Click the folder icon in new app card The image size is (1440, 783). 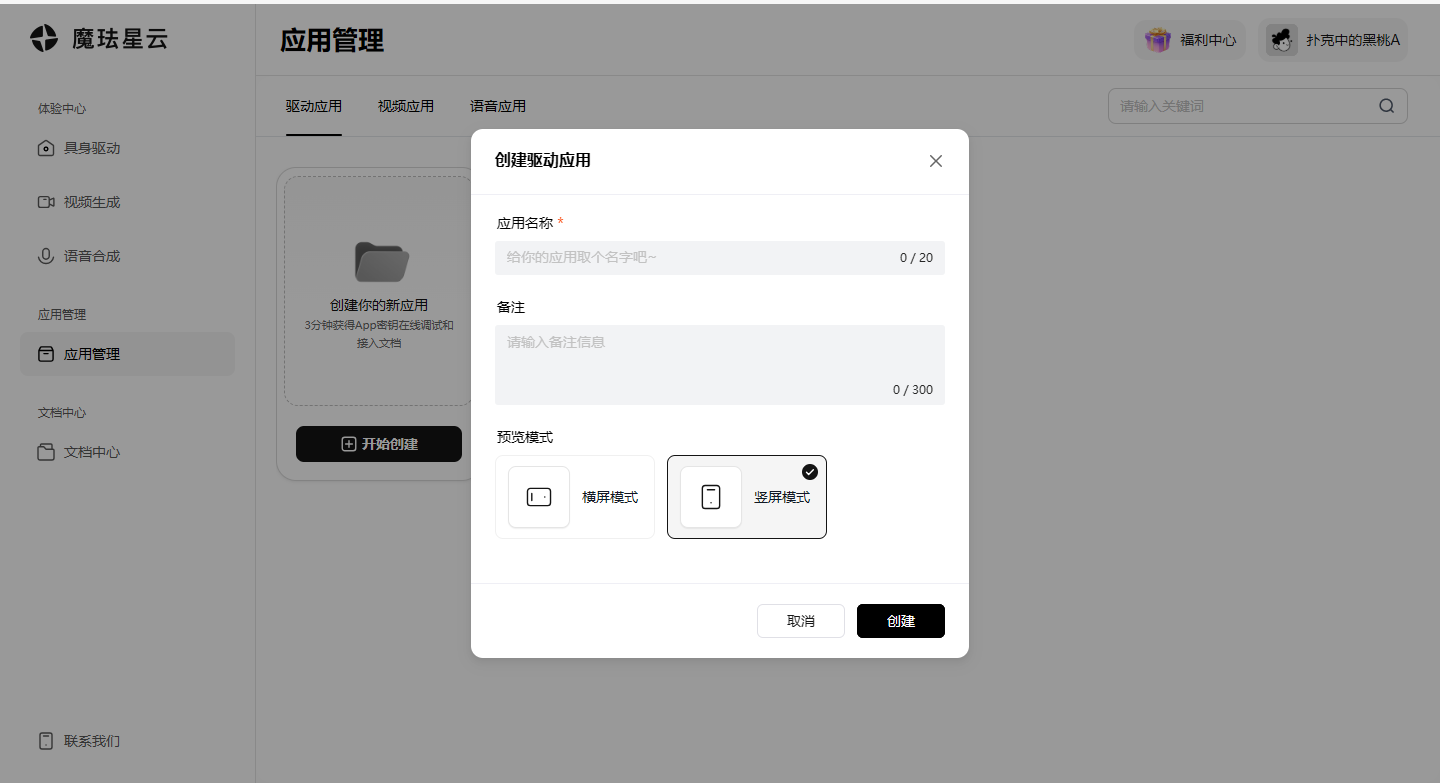(381, 262)
